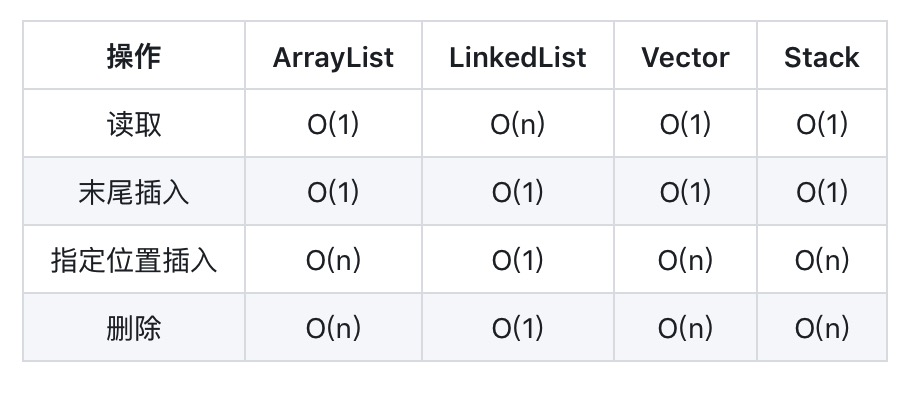The image size is (918, 396).
Task: Click Vector's O(n) cell in 删除 row
Action: [685, 329]
